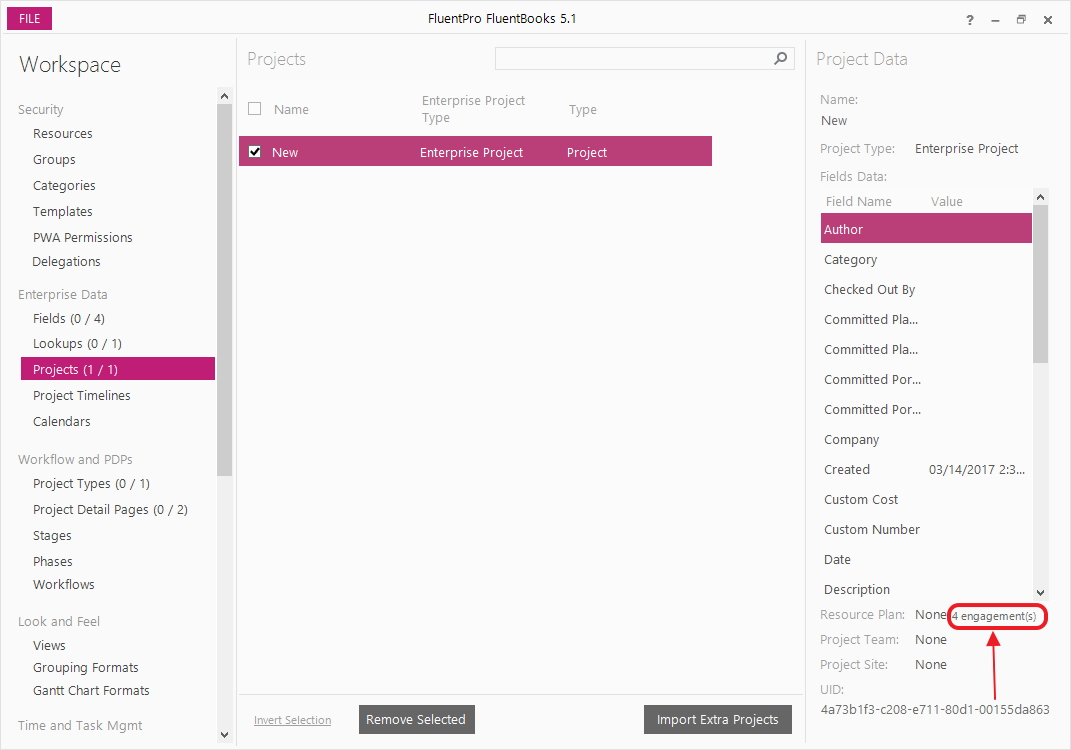1071x750 pixels.
Task: Open the 4 engagement(s) link
Action: tap(994, 616)
